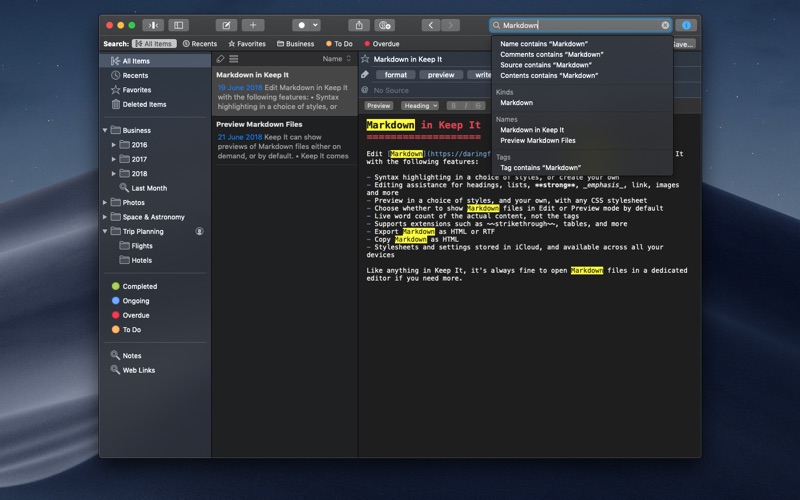Click the tag icon above notes list
800x500 pixels.
220,59
